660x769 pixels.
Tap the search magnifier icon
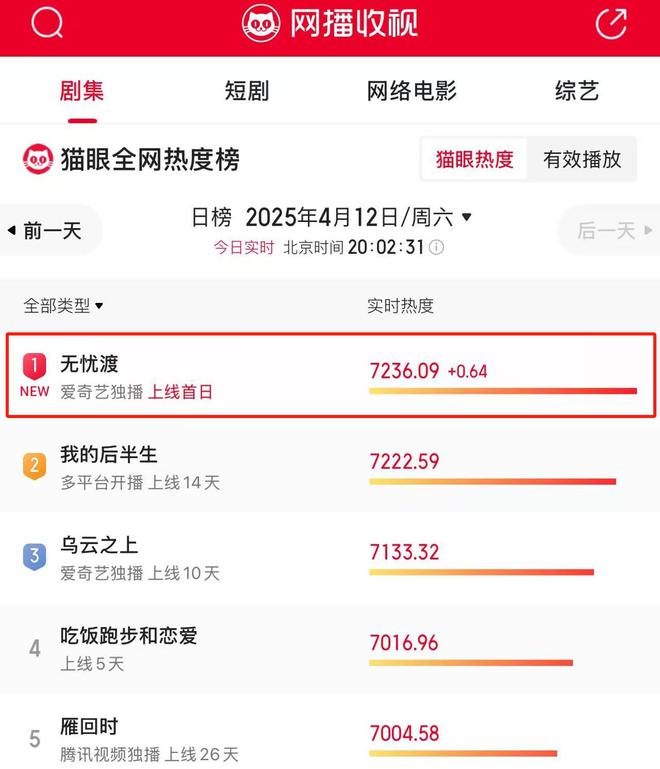click(x=47, y=23)
